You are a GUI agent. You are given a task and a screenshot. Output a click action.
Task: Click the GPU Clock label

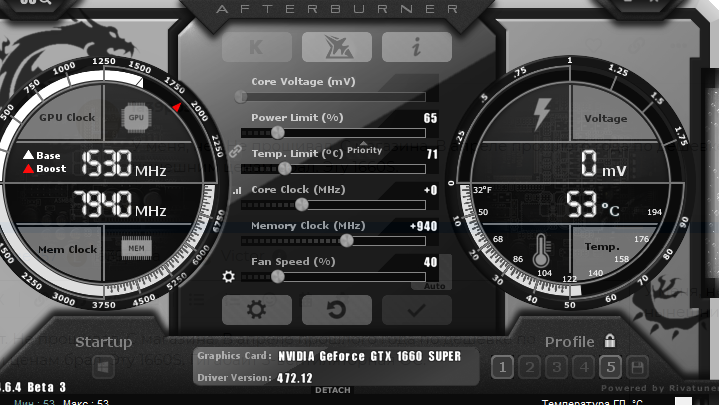[x=67, y=117]
